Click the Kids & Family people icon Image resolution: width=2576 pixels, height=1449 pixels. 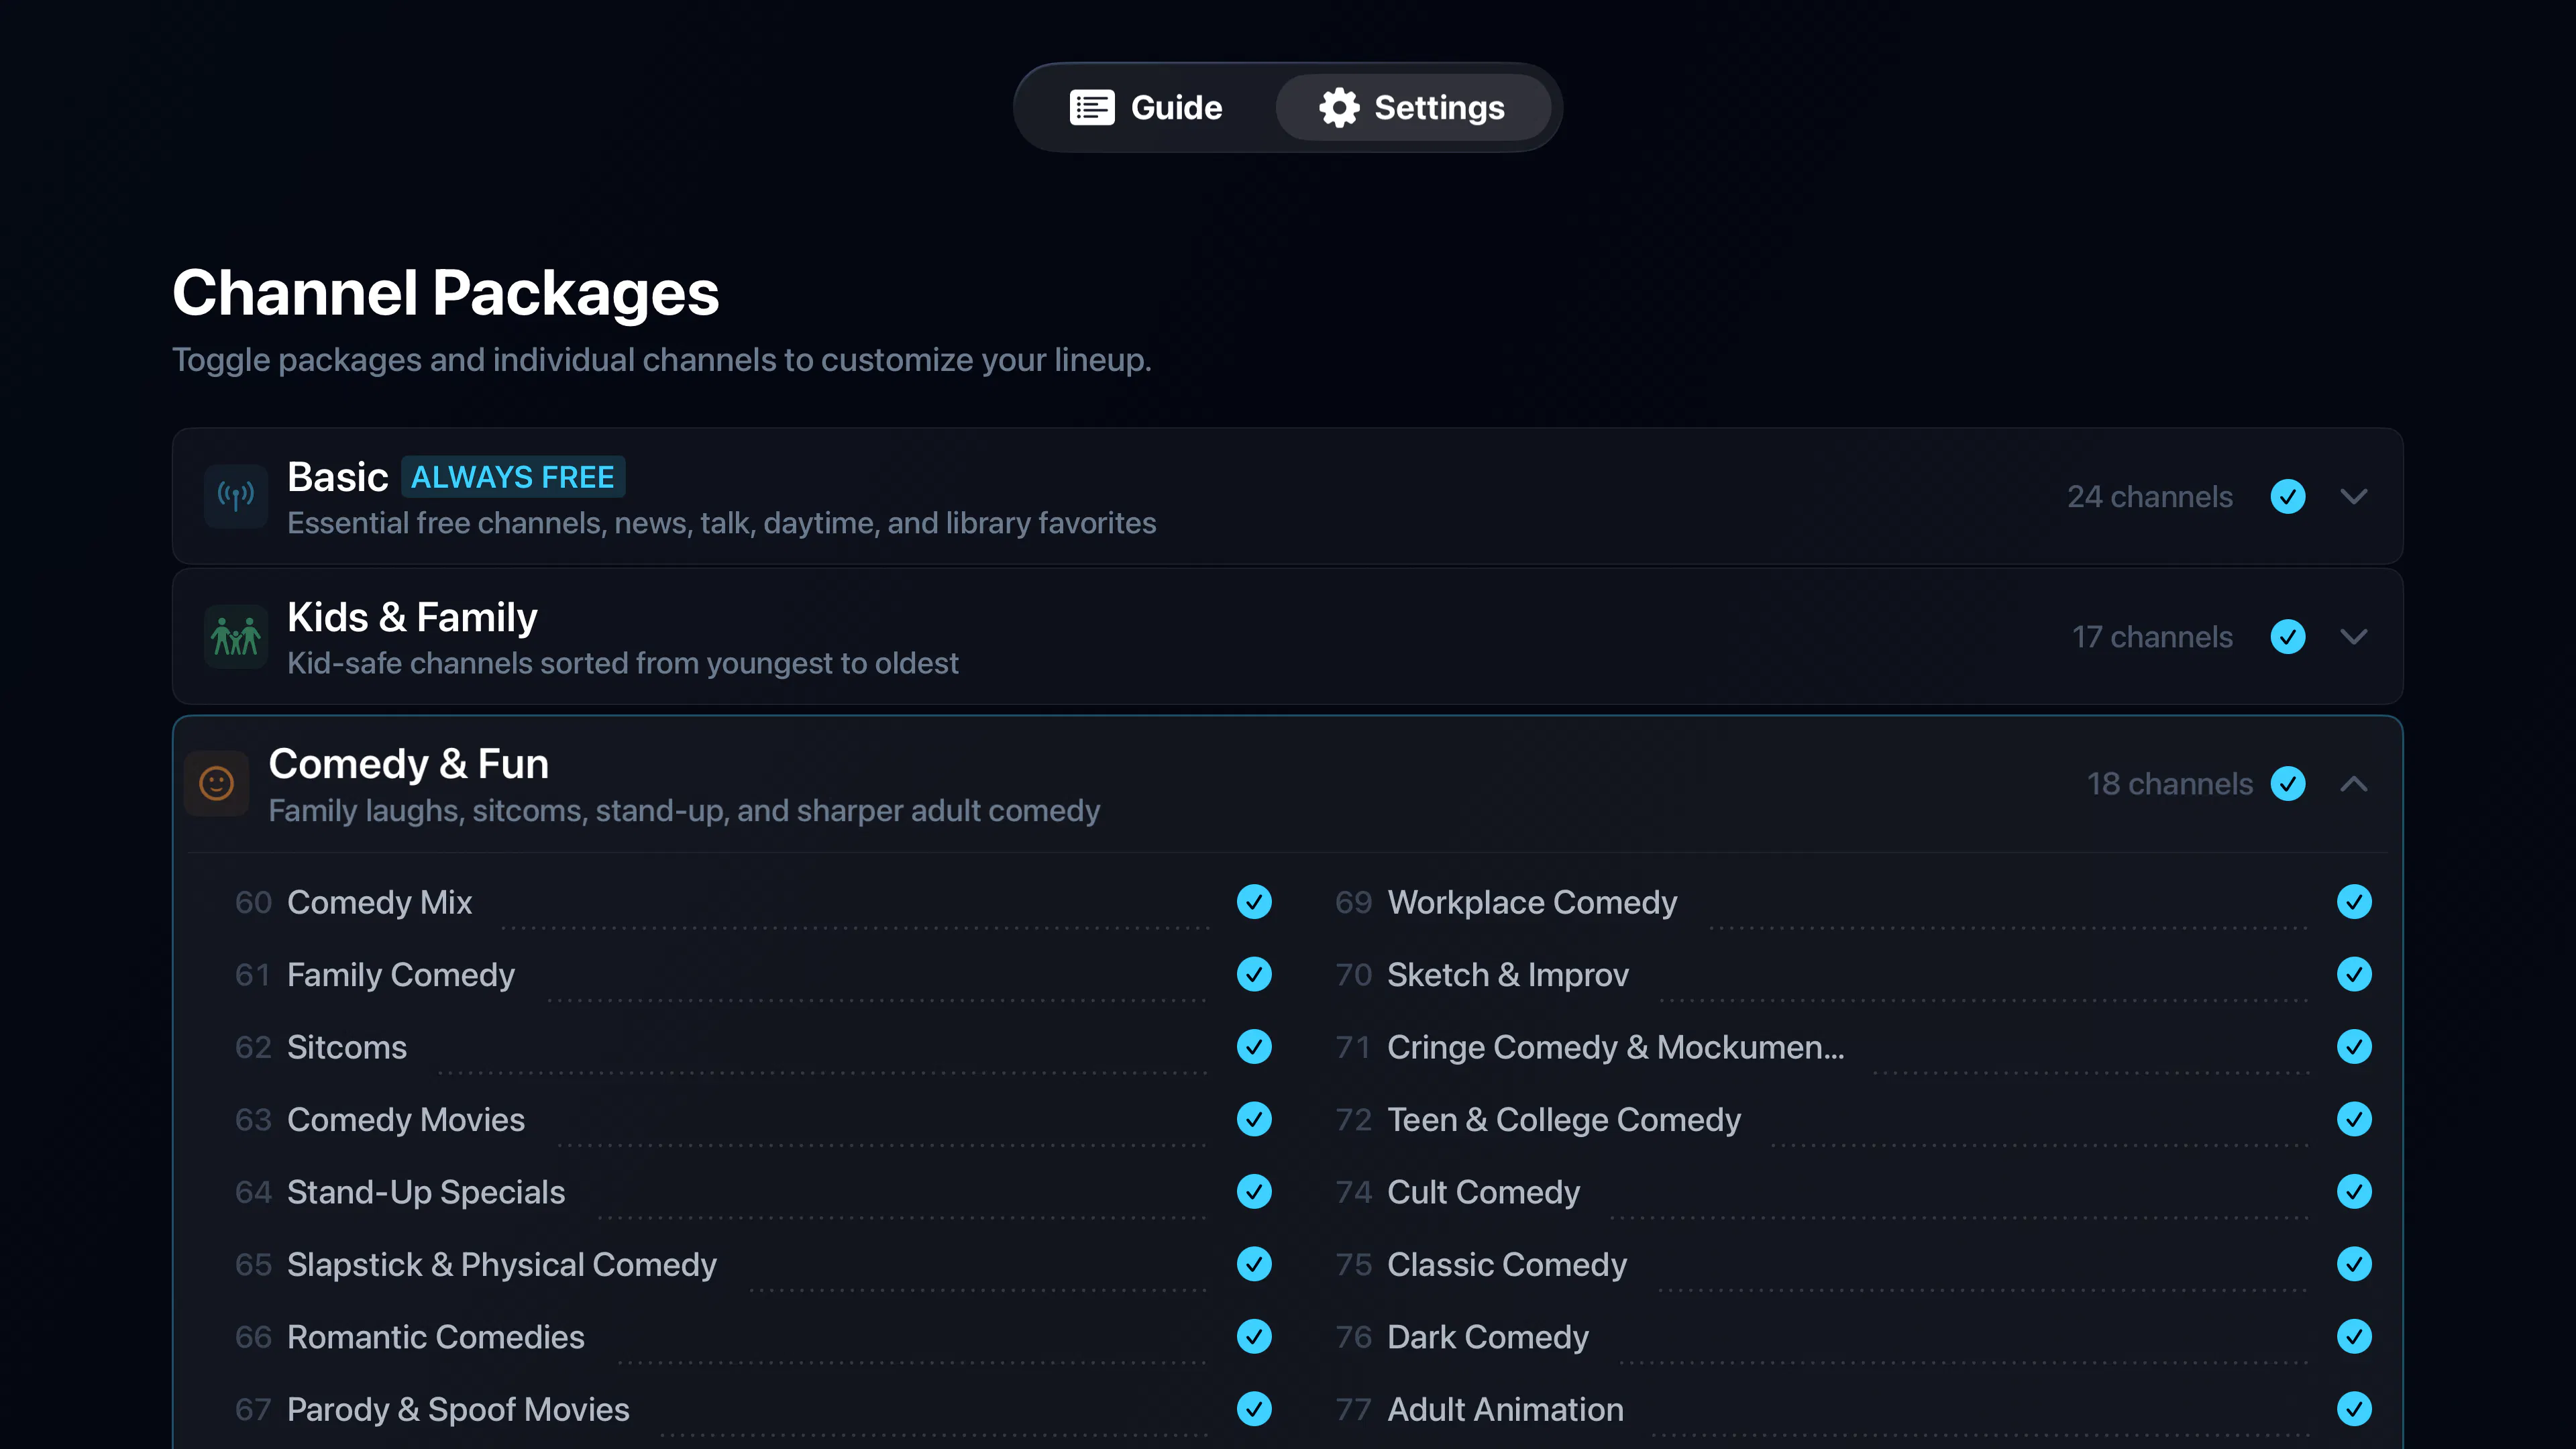pos(236,636)
